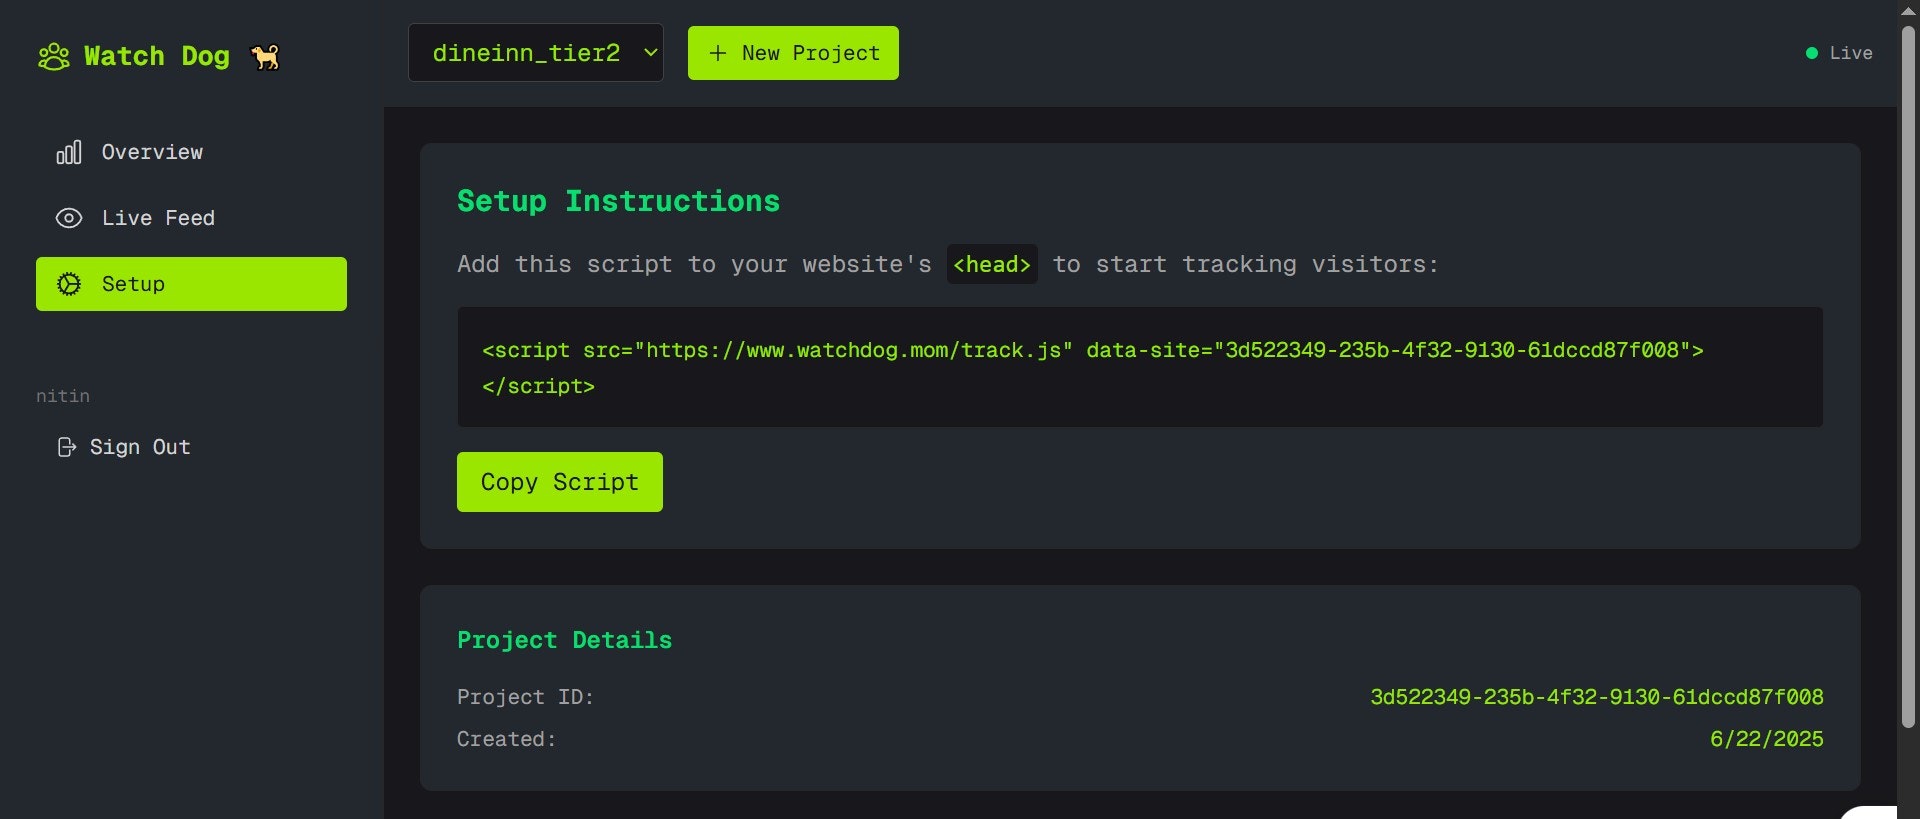The height and width of the screenshot is (819, 1920).
Task: Open the dineinn_tier2 project dropdown
Action: (536, 53)
